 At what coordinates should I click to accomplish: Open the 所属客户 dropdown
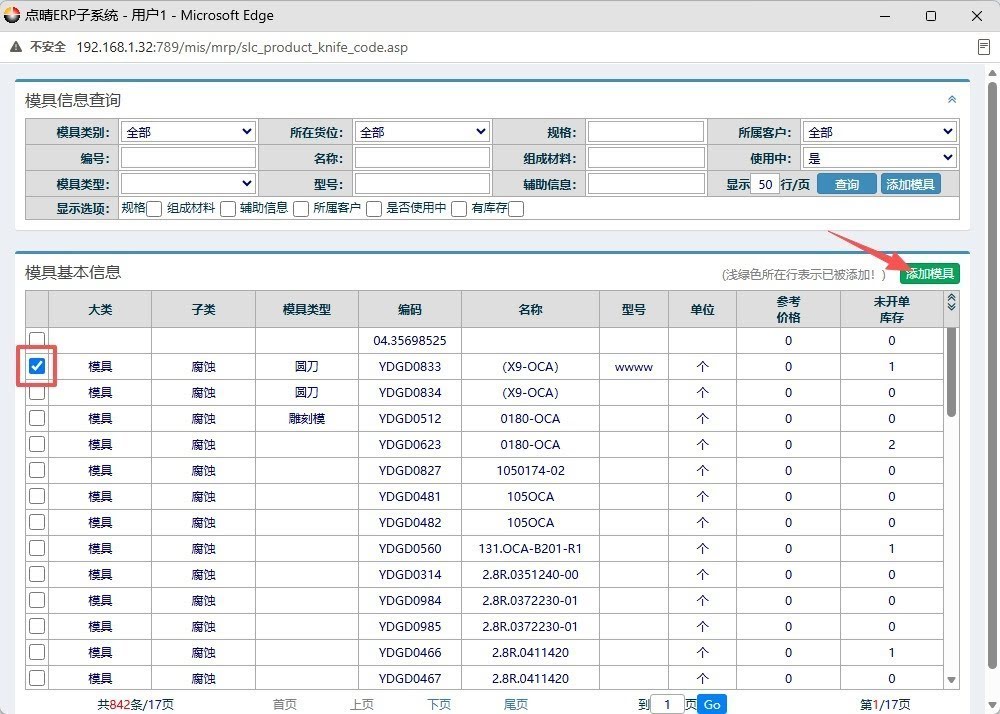pos(879,132)
